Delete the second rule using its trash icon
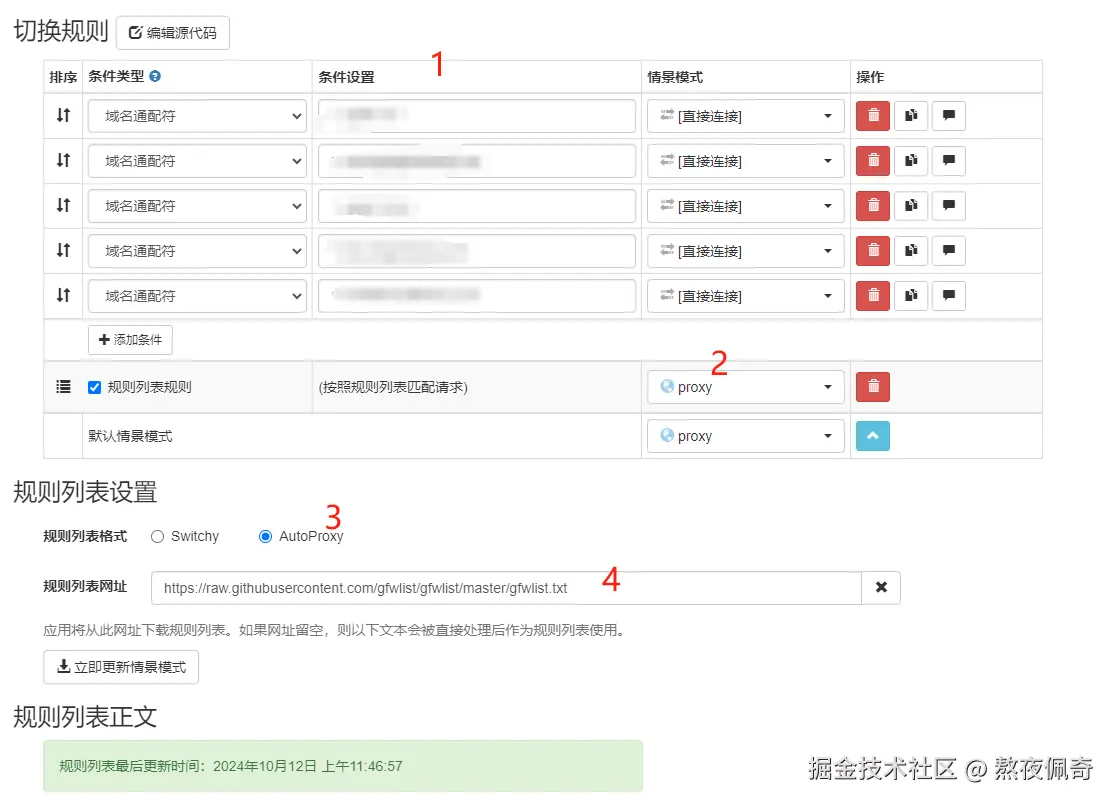The height and width of the screenshot is (805, 1116). click(x=873, y=160)
